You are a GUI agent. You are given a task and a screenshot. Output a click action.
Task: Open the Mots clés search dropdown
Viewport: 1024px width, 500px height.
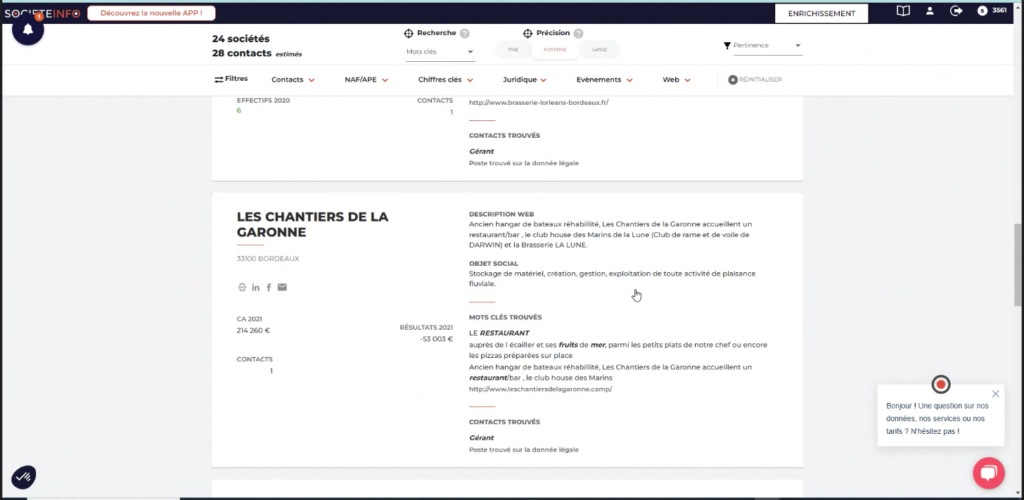pos(439,51)
